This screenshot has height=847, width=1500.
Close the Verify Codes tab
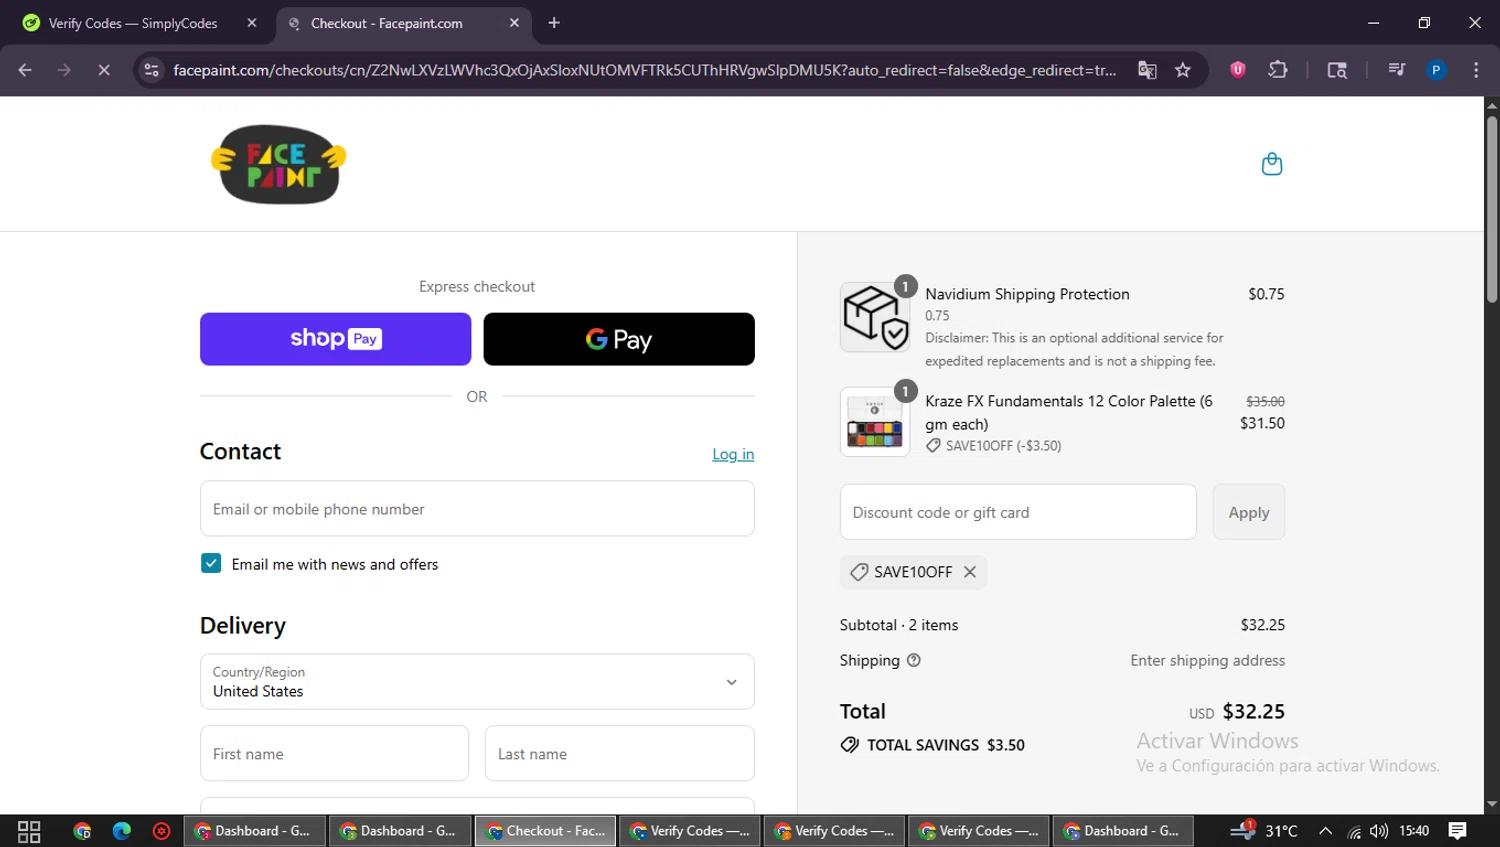[x=252, y=23]
